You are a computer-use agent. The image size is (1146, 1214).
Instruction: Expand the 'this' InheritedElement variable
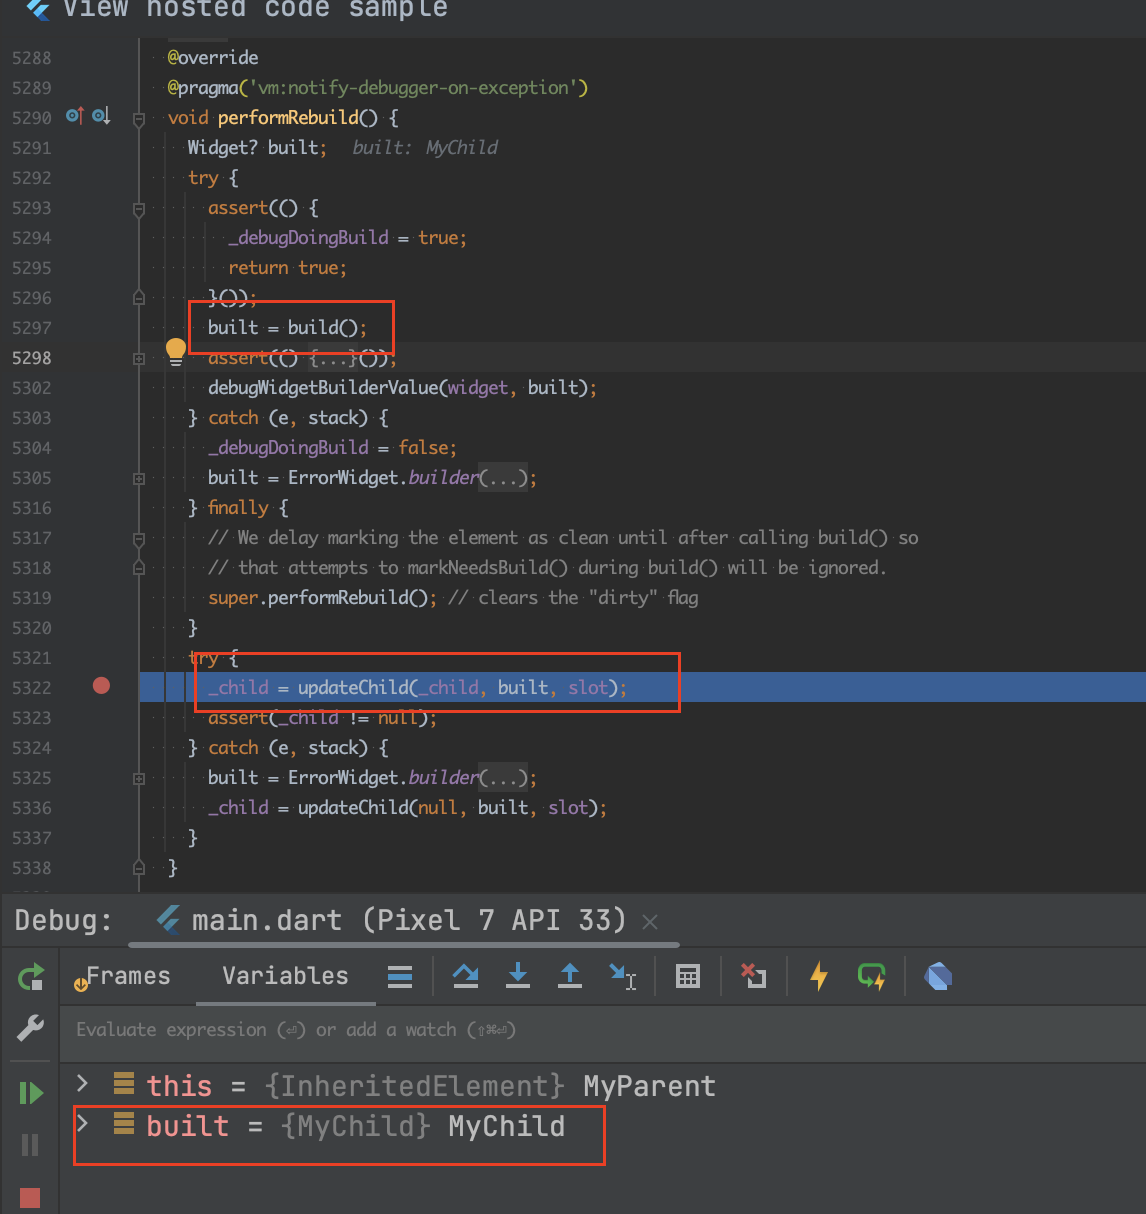click(84, 1084)
